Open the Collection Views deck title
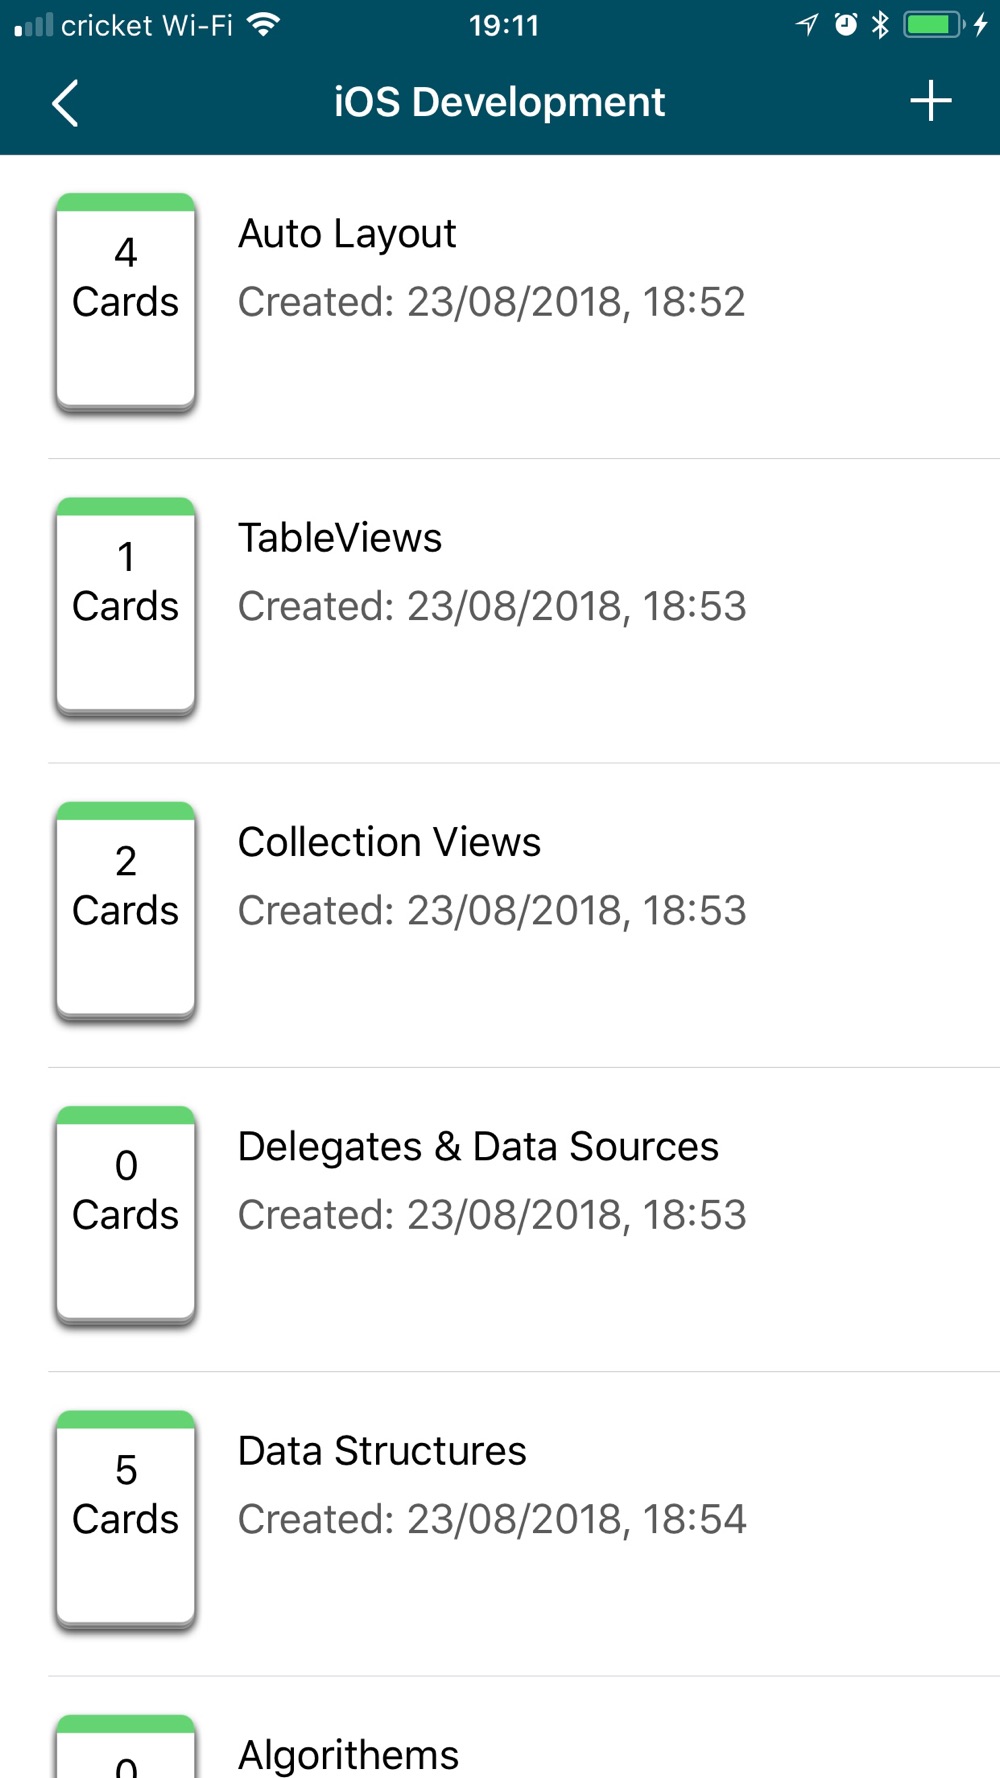 (x=390, y=842)
